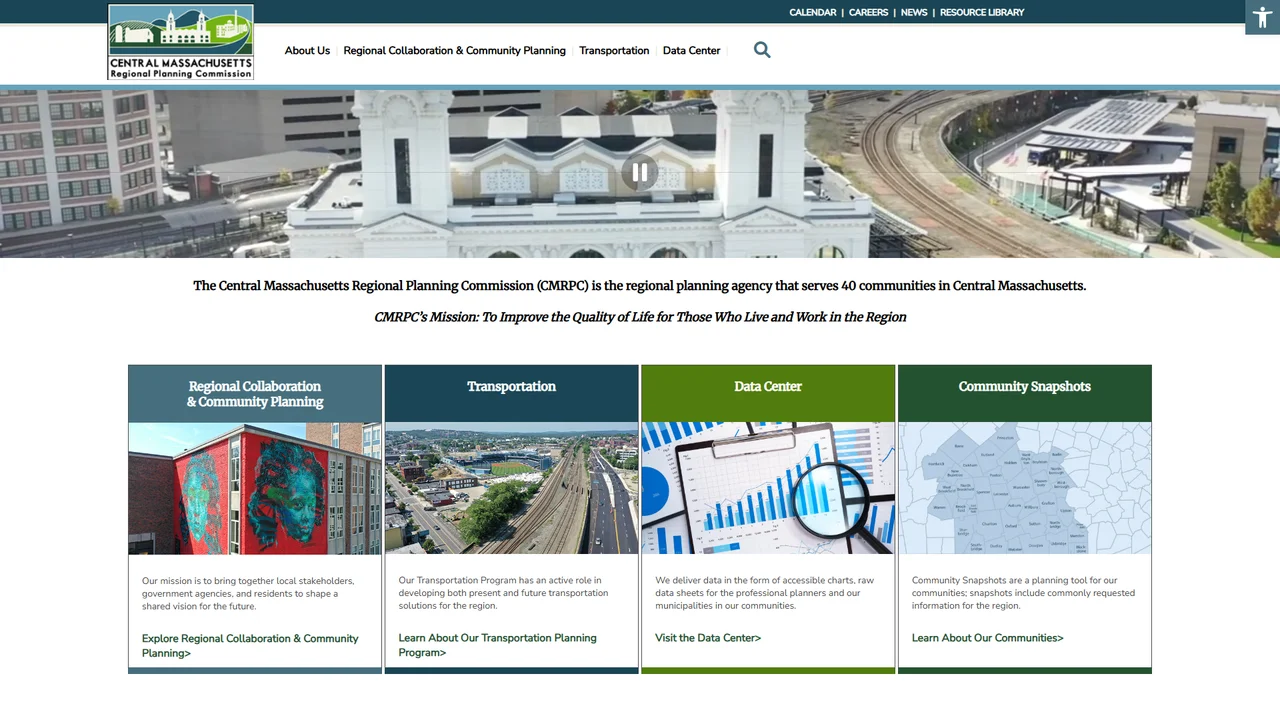Click the green Data Center card heading
The image size is (1280, 720).
tap(768, 386)
